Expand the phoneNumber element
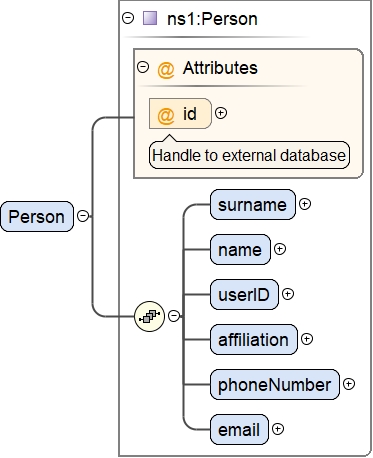 point(349,384)
